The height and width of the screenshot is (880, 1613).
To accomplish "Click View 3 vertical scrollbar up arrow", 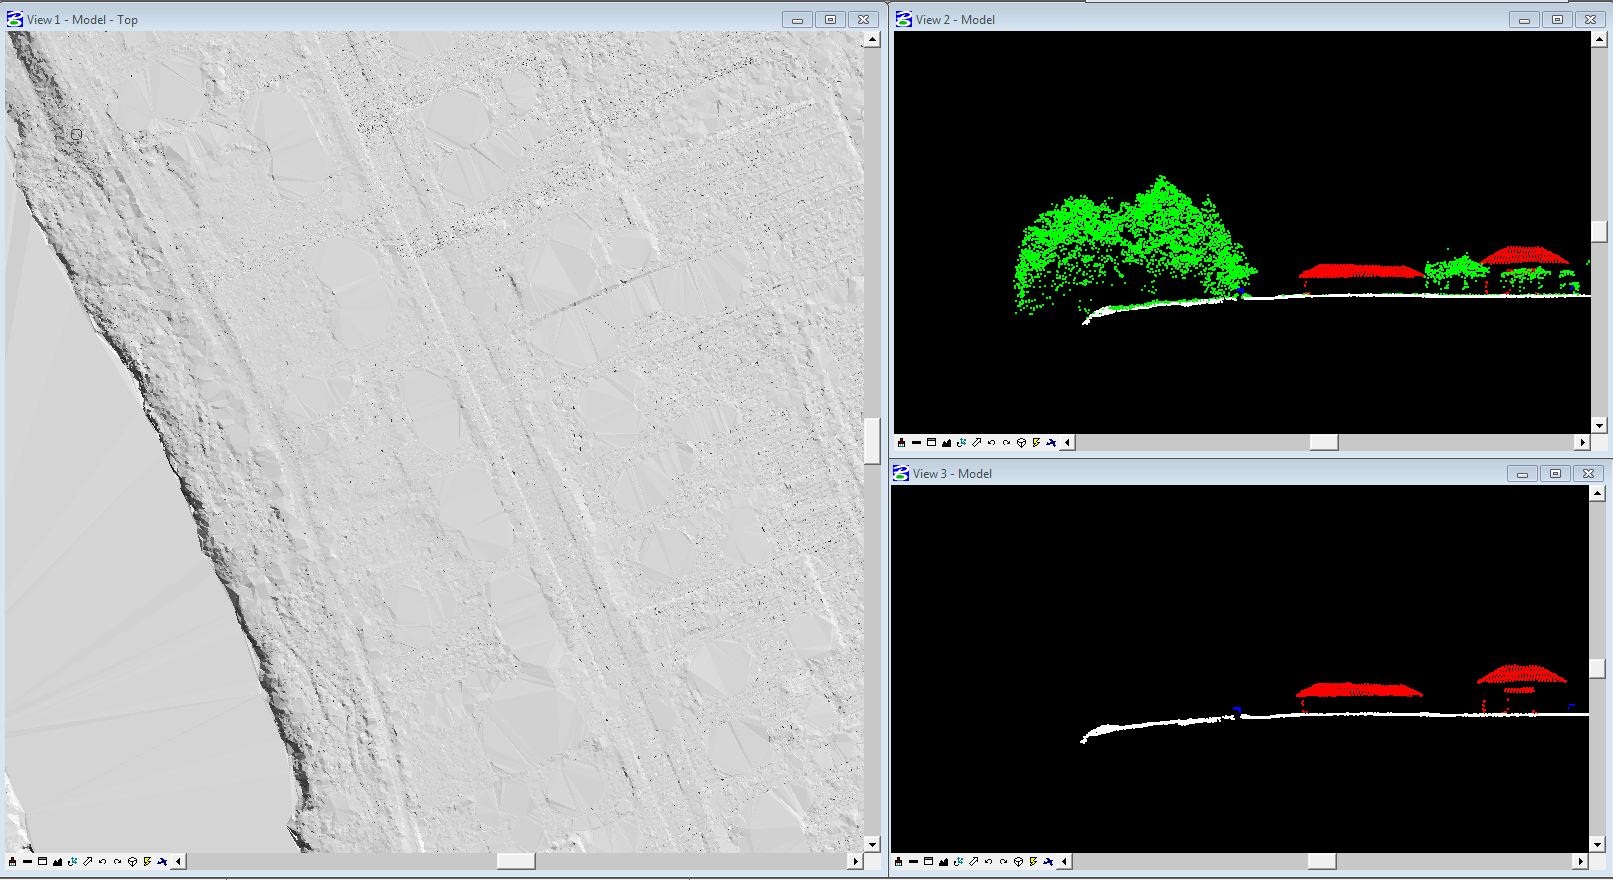I will pos(1597,494).
